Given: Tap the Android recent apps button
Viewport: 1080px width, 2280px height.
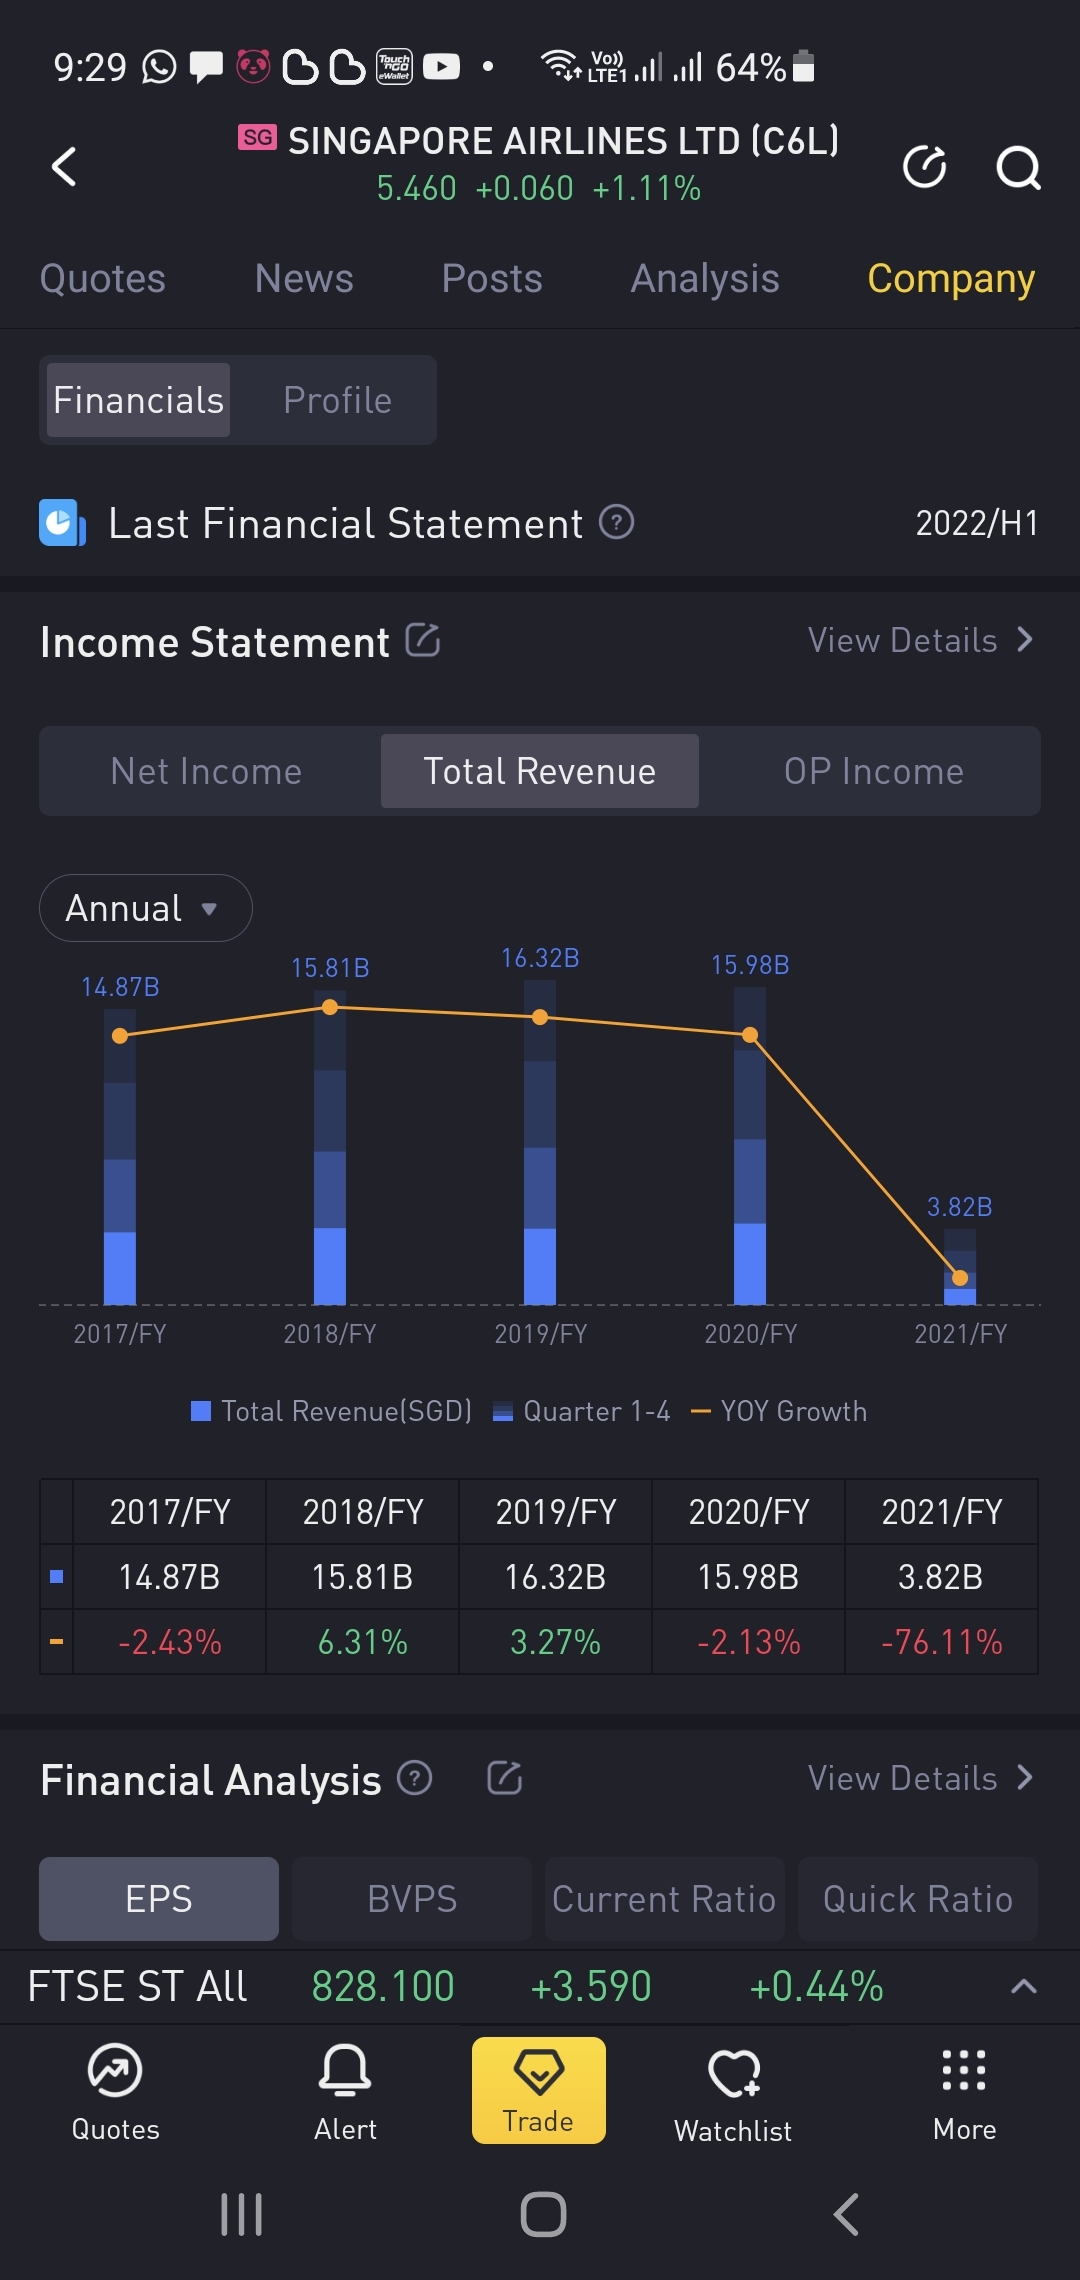Looking at the screenshot, I should pos(241,2214).
